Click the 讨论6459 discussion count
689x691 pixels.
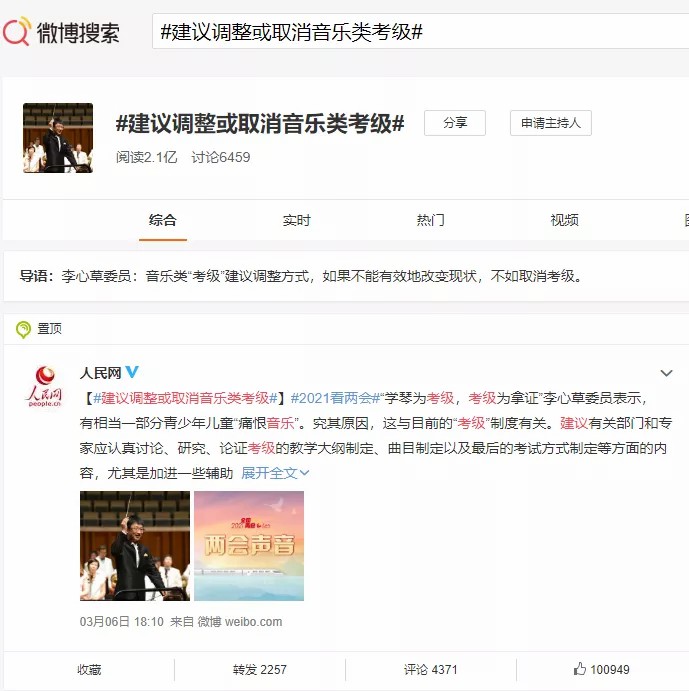pyautogui.click(x=220, y=157)
